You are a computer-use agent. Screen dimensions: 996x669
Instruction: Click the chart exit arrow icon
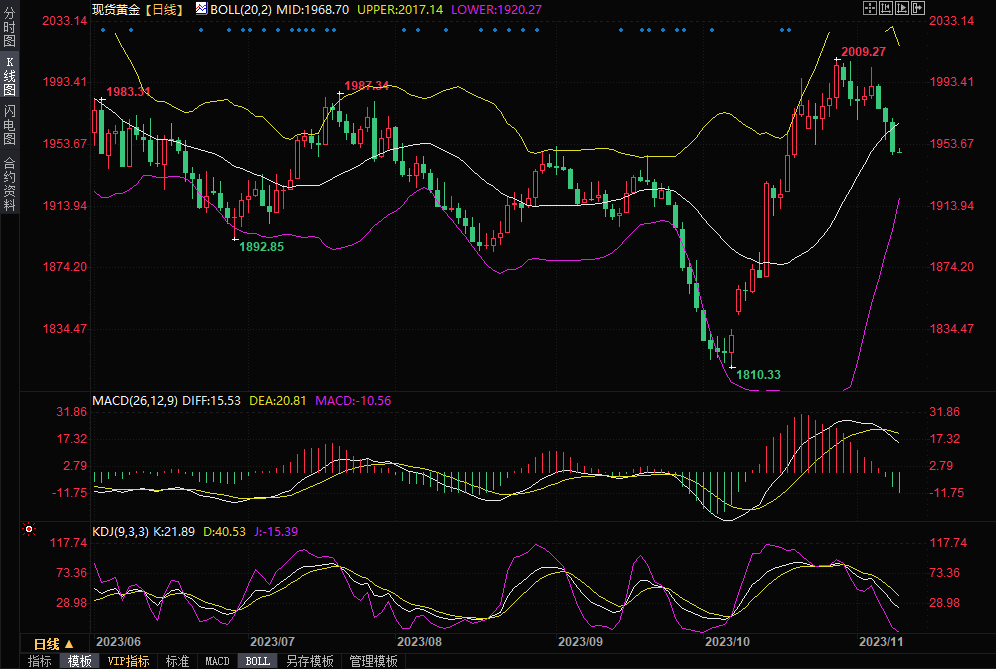(916, 8)
